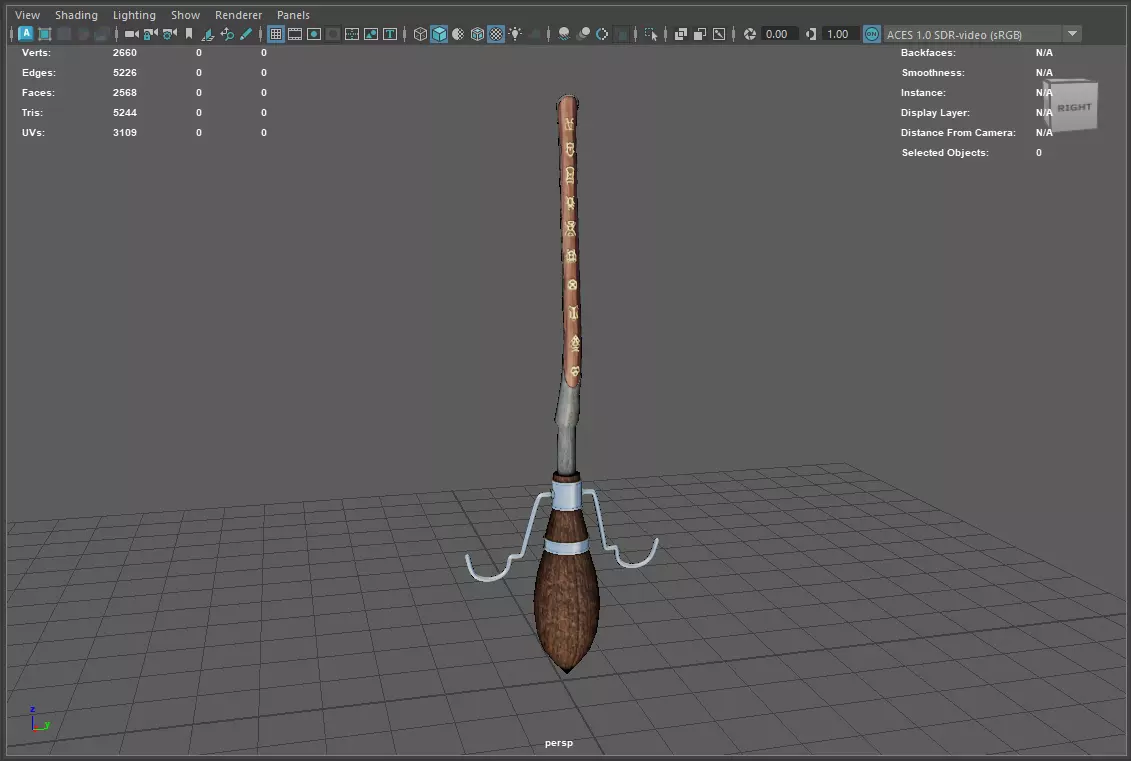Toggle the View Transform ON button
Image resolution: width=1131 pixels, height=761 pixels.
872,34
